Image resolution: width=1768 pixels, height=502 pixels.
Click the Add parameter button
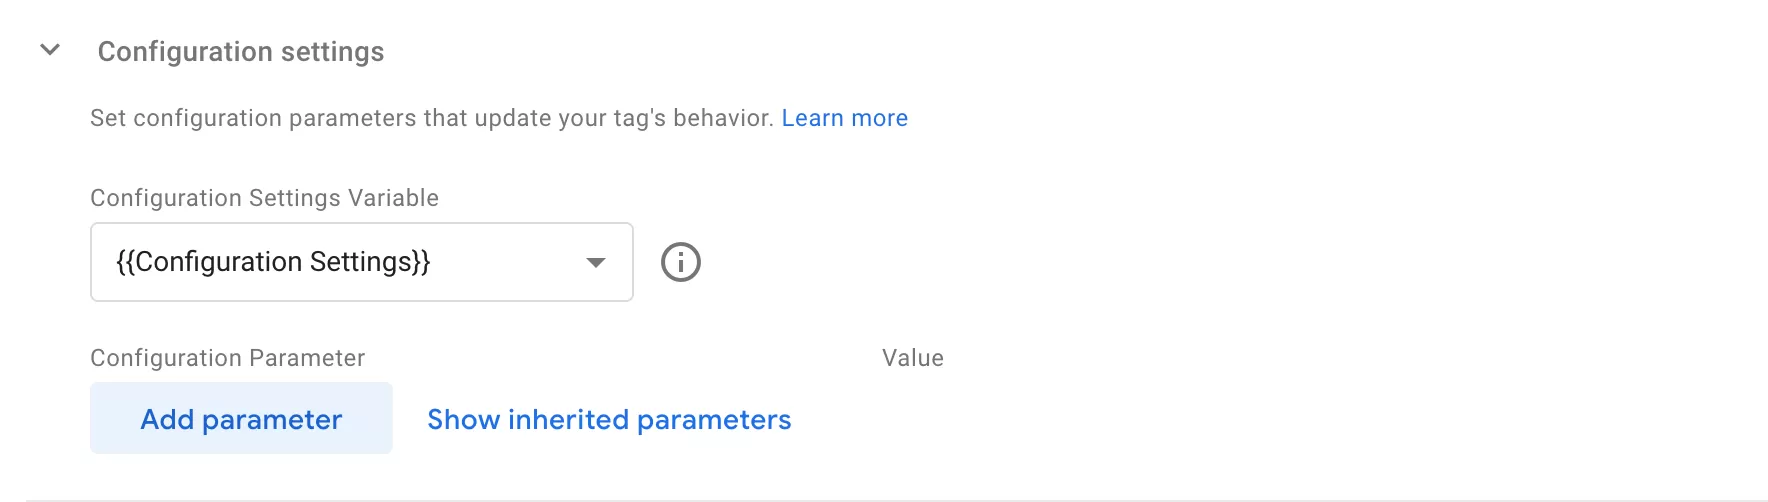point(241,418)
